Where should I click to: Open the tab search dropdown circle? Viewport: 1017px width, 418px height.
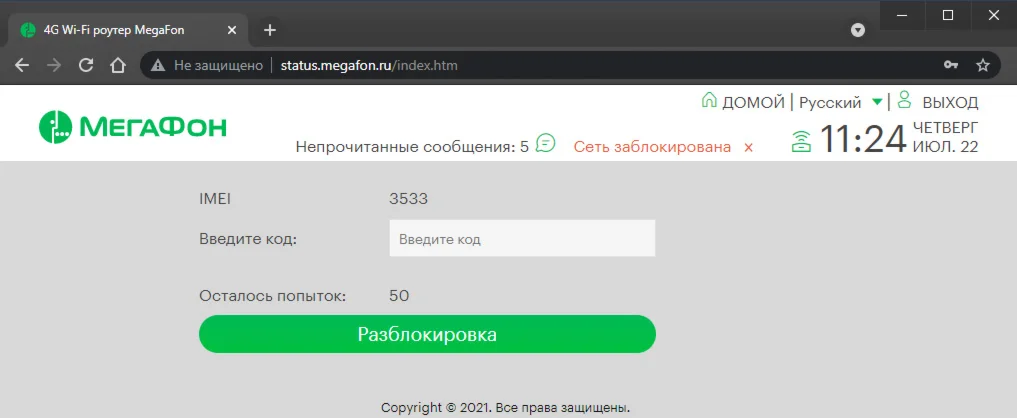[x=857, y=30]
